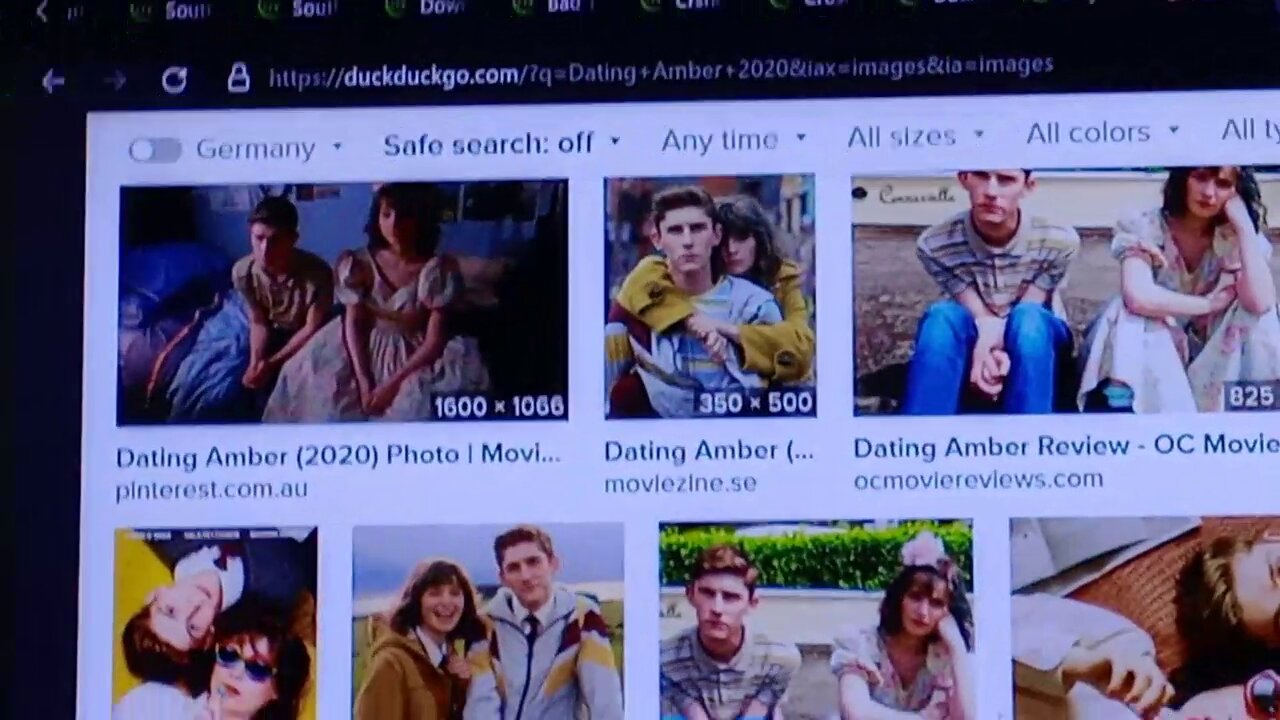Image resolution: width=1280 pixels, height=720 pixels.
Task: Open the ocmoviereviews.com source link
Action: [978, 479]
